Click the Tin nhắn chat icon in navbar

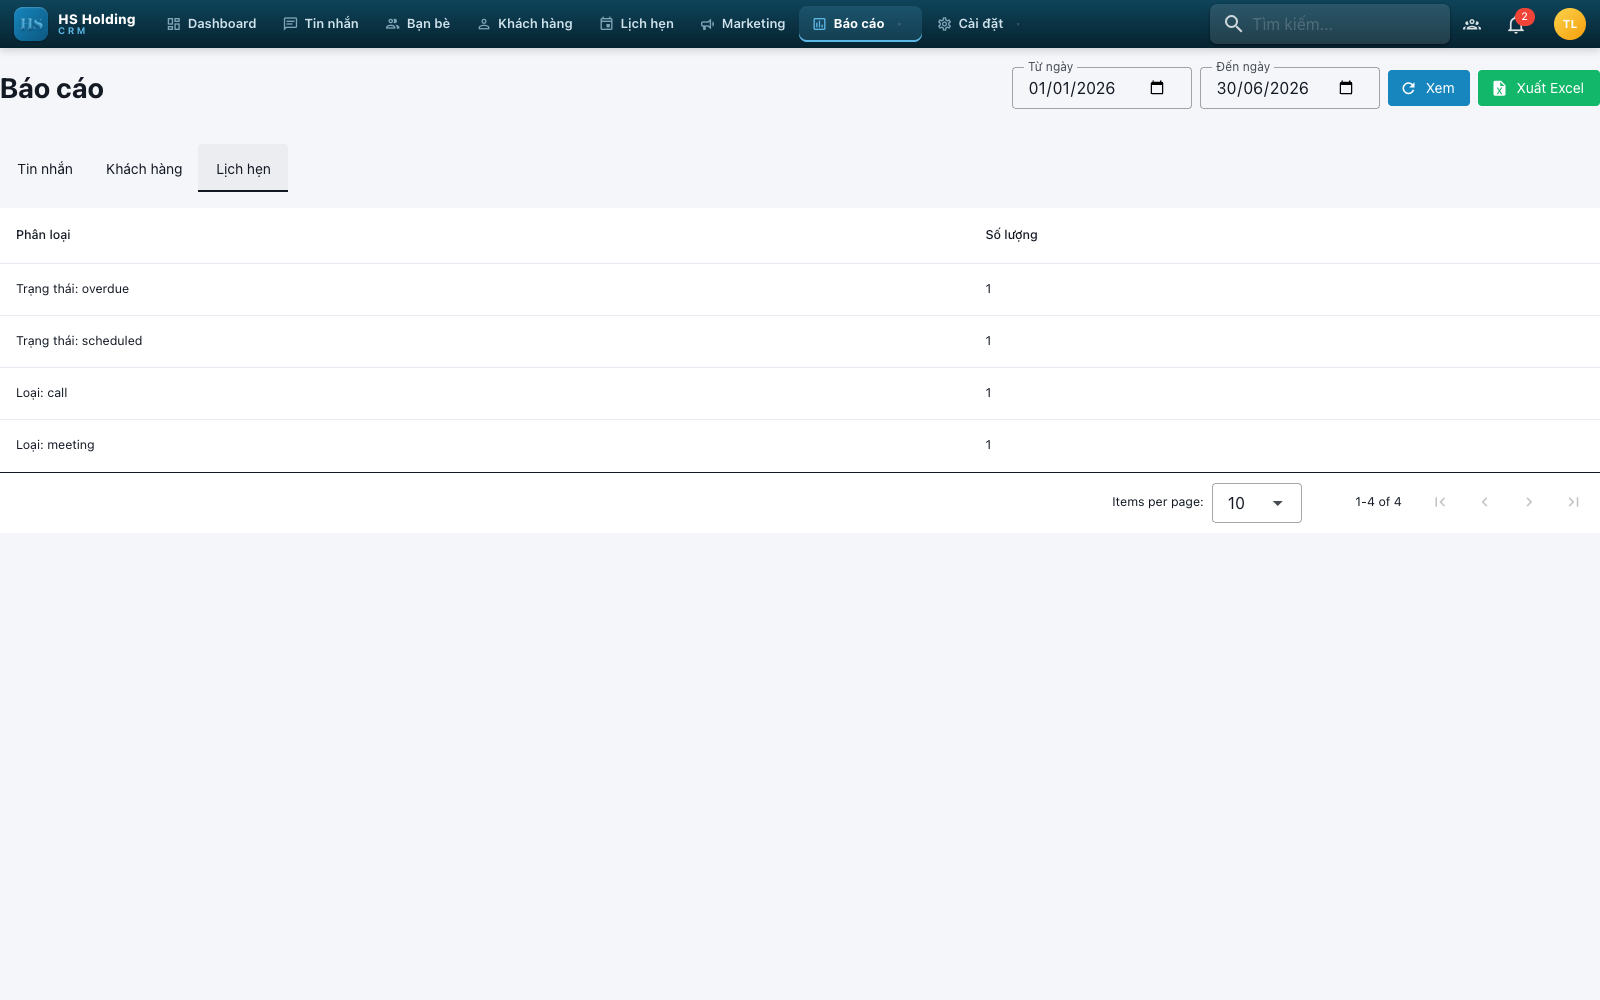pyautogui.click(x=290, y=24)
